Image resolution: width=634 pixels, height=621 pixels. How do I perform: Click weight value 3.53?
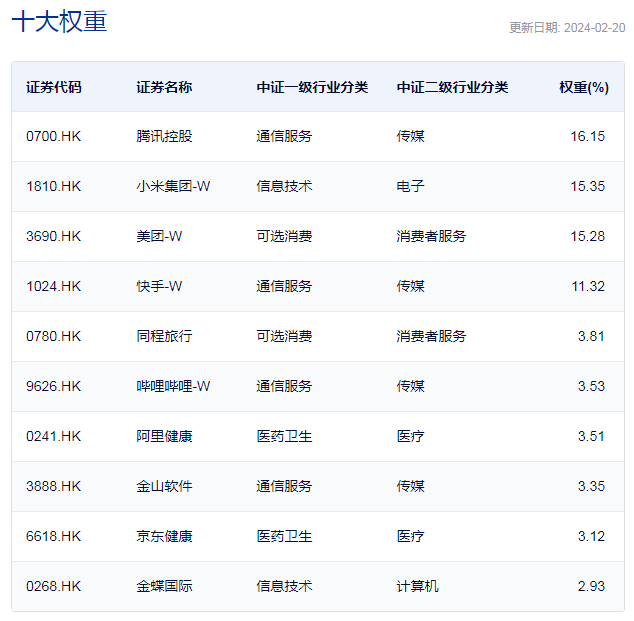[591, 386]
